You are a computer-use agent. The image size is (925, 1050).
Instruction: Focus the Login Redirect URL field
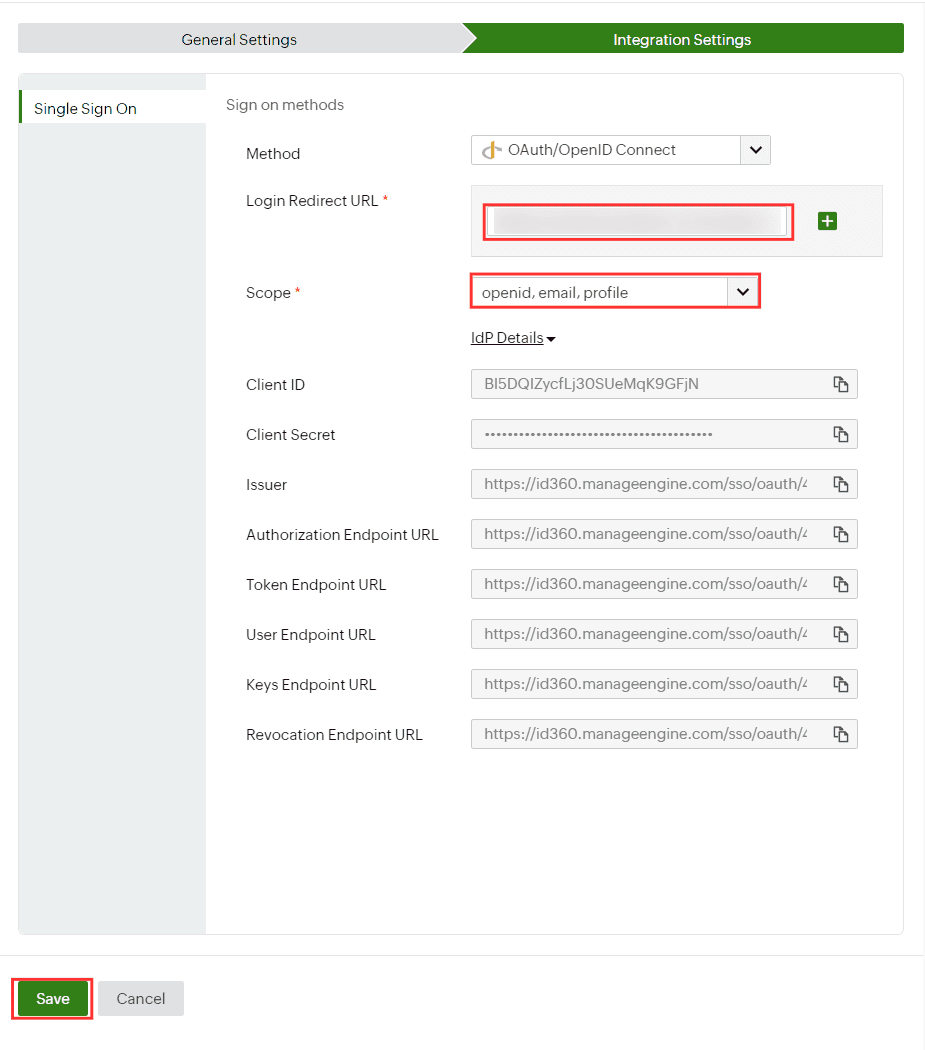pyautogui.click(x=637, y=222)
